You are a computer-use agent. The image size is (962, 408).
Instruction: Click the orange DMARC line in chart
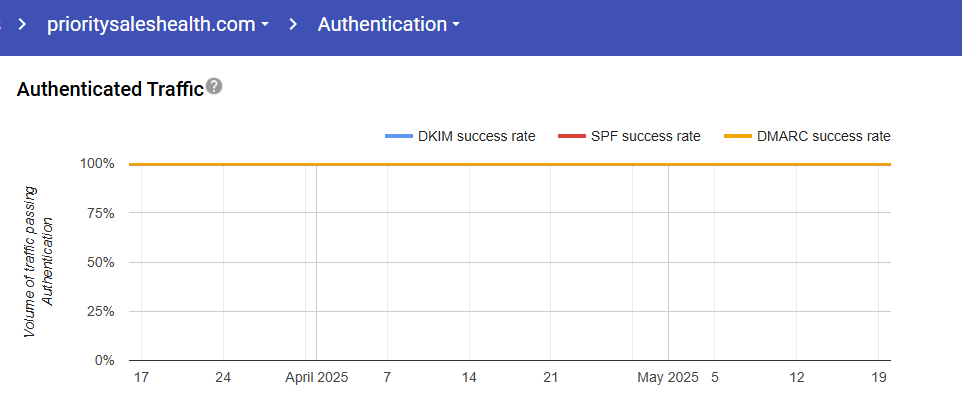pos(500,164)
